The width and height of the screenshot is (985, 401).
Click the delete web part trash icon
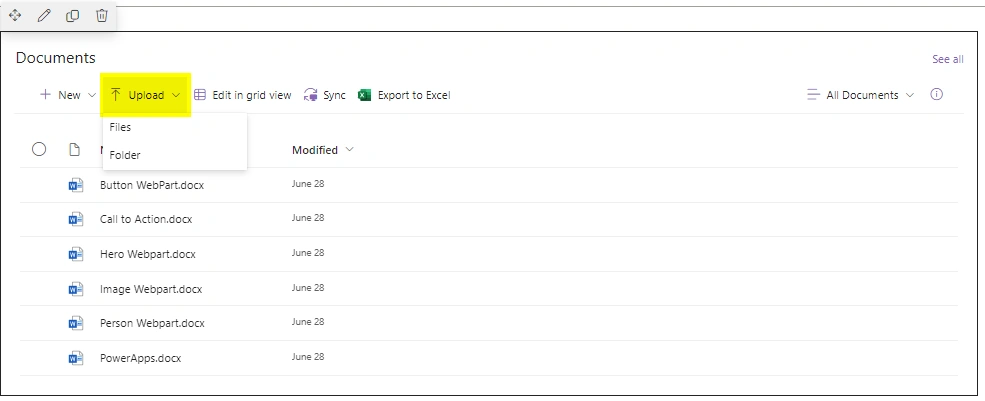click(102, 16)
